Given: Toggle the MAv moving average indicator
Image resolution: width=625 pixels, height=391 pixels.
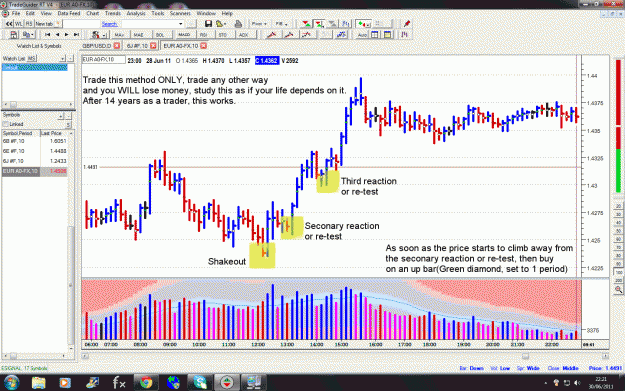Looking at the screenshot, I should (x=119, y=35).
